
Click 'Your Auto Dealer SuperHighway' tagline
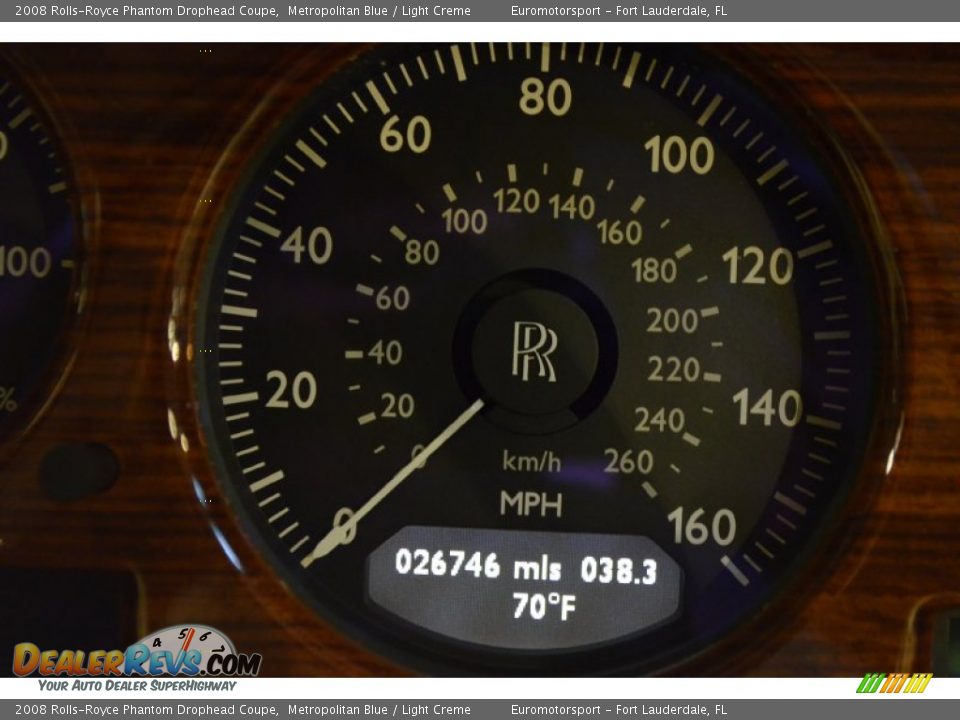point(137,686)
